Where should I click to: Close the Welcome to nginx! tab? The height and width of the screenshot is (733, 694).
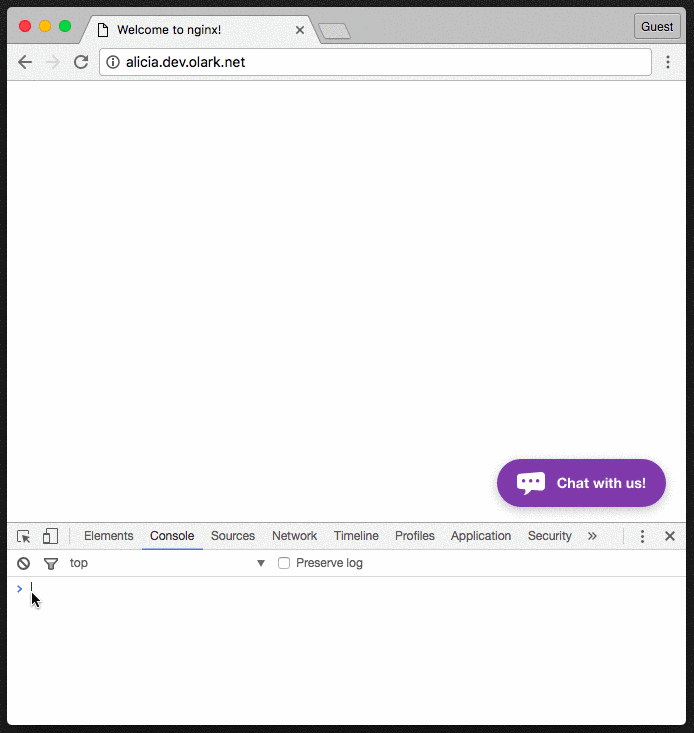coord(300,30)
